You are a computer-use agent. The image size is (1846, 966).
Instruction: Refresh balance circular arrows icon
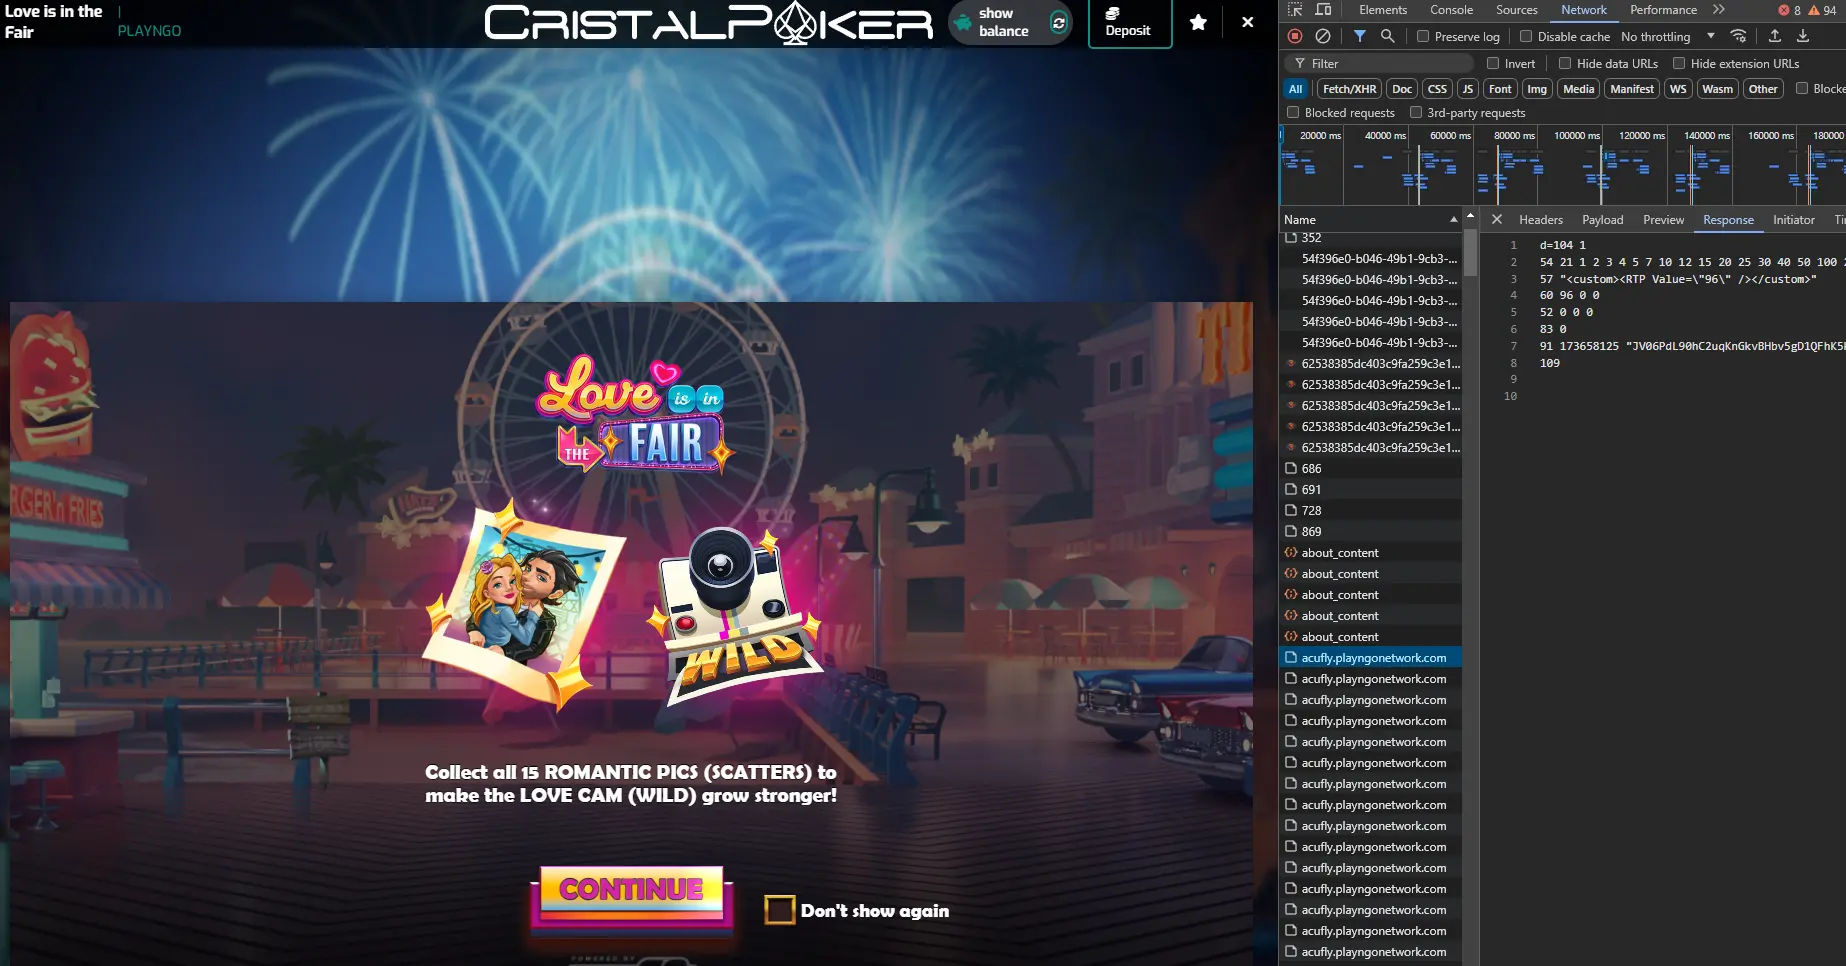click(x=1059, y=22)
